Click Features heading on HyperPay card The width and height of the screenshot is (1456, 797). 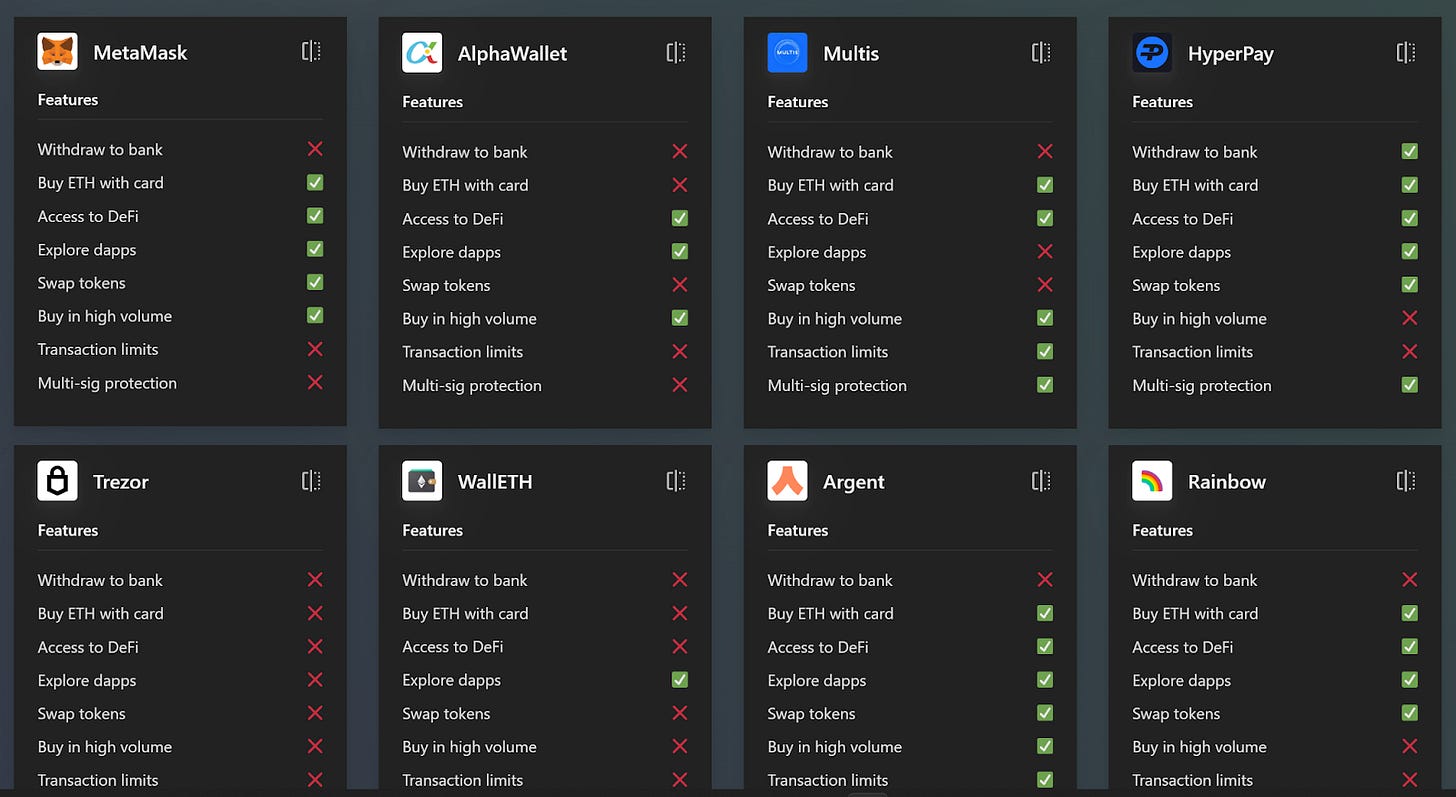click(1162, 102)
